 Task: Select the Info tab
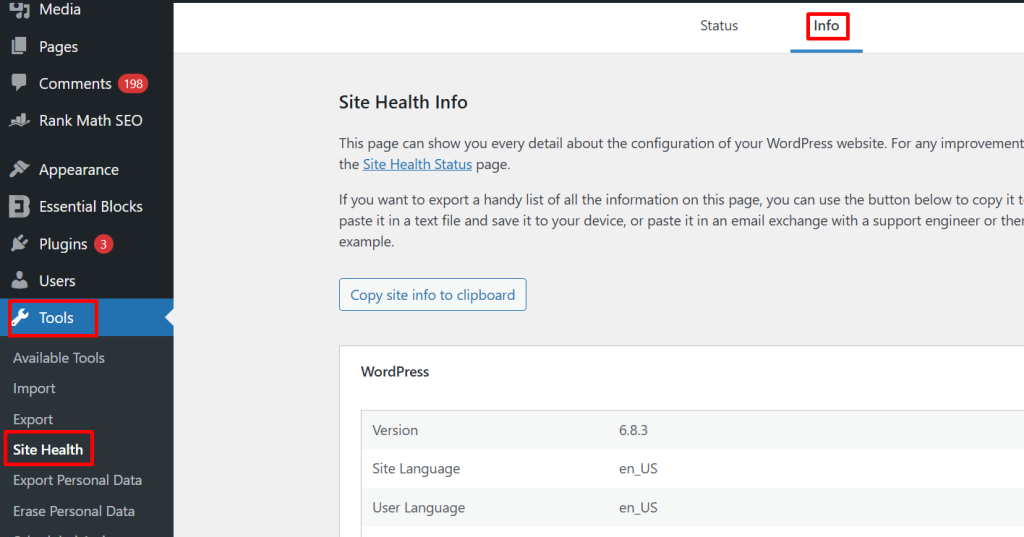826,26
